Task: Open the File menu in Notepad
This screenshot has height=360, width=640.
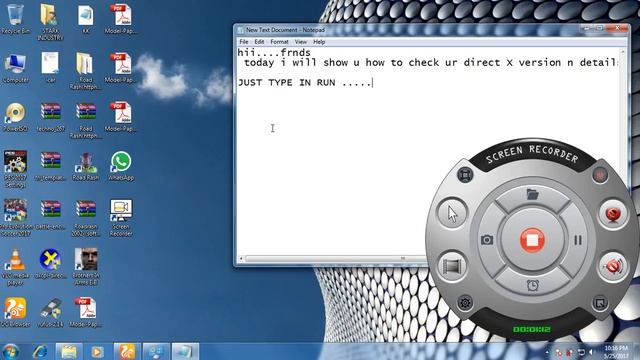Action: 244,42
